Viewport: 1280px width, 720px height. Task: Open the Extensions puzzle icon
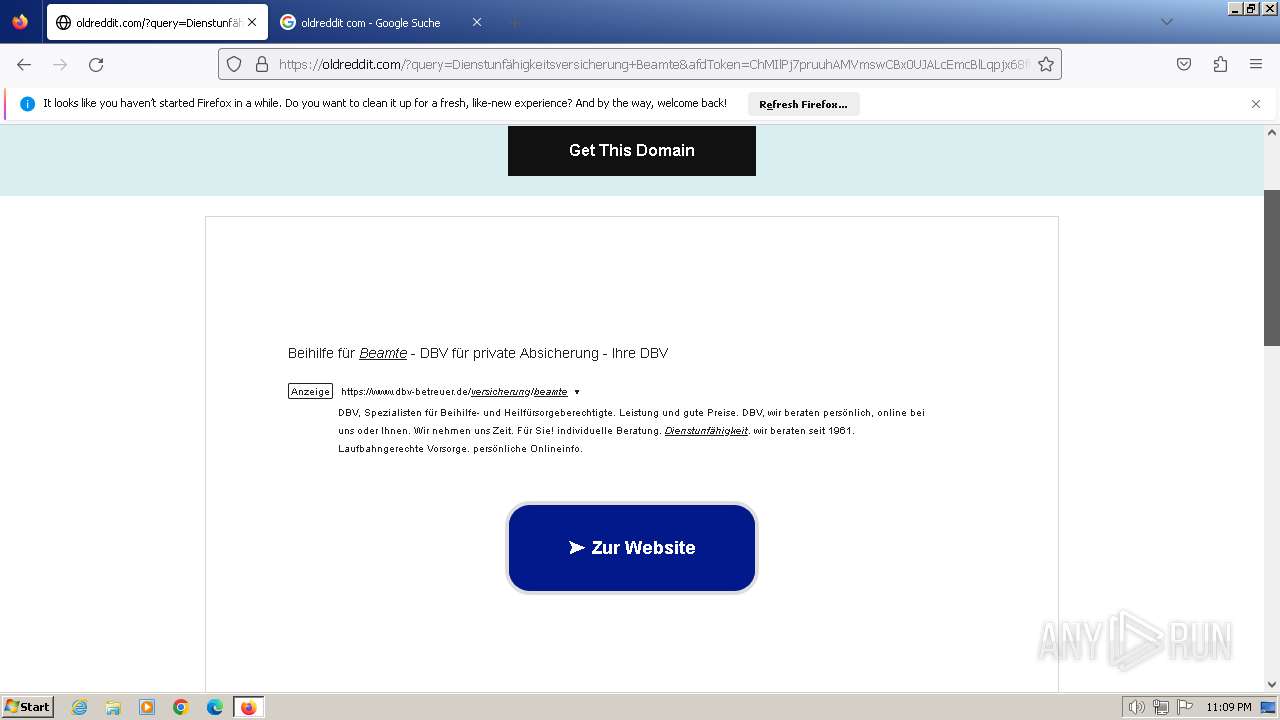tap(1220, 64)
